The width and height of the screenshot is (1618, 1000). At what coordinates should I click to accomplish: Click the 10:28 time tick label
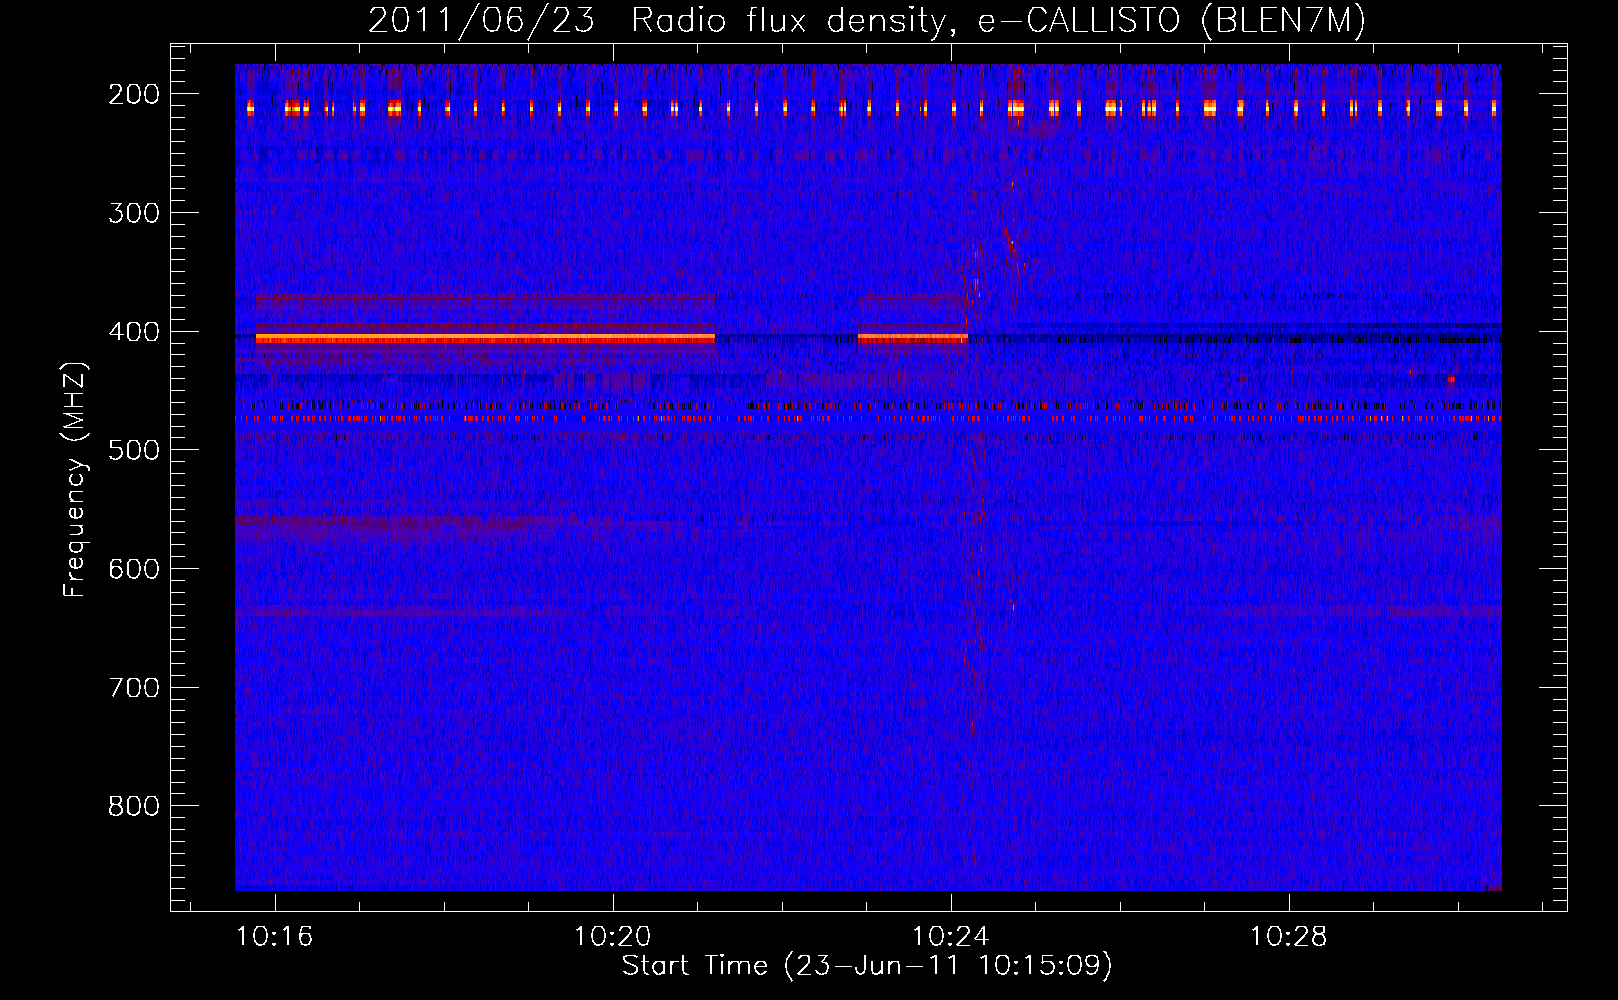(1288, 936)
